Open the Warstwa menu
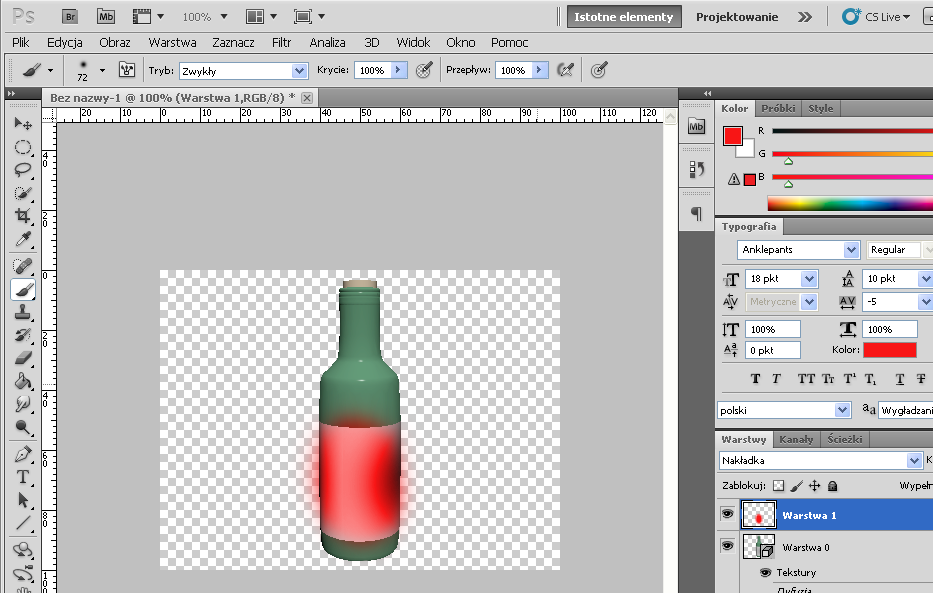 [x=172, y=43]
